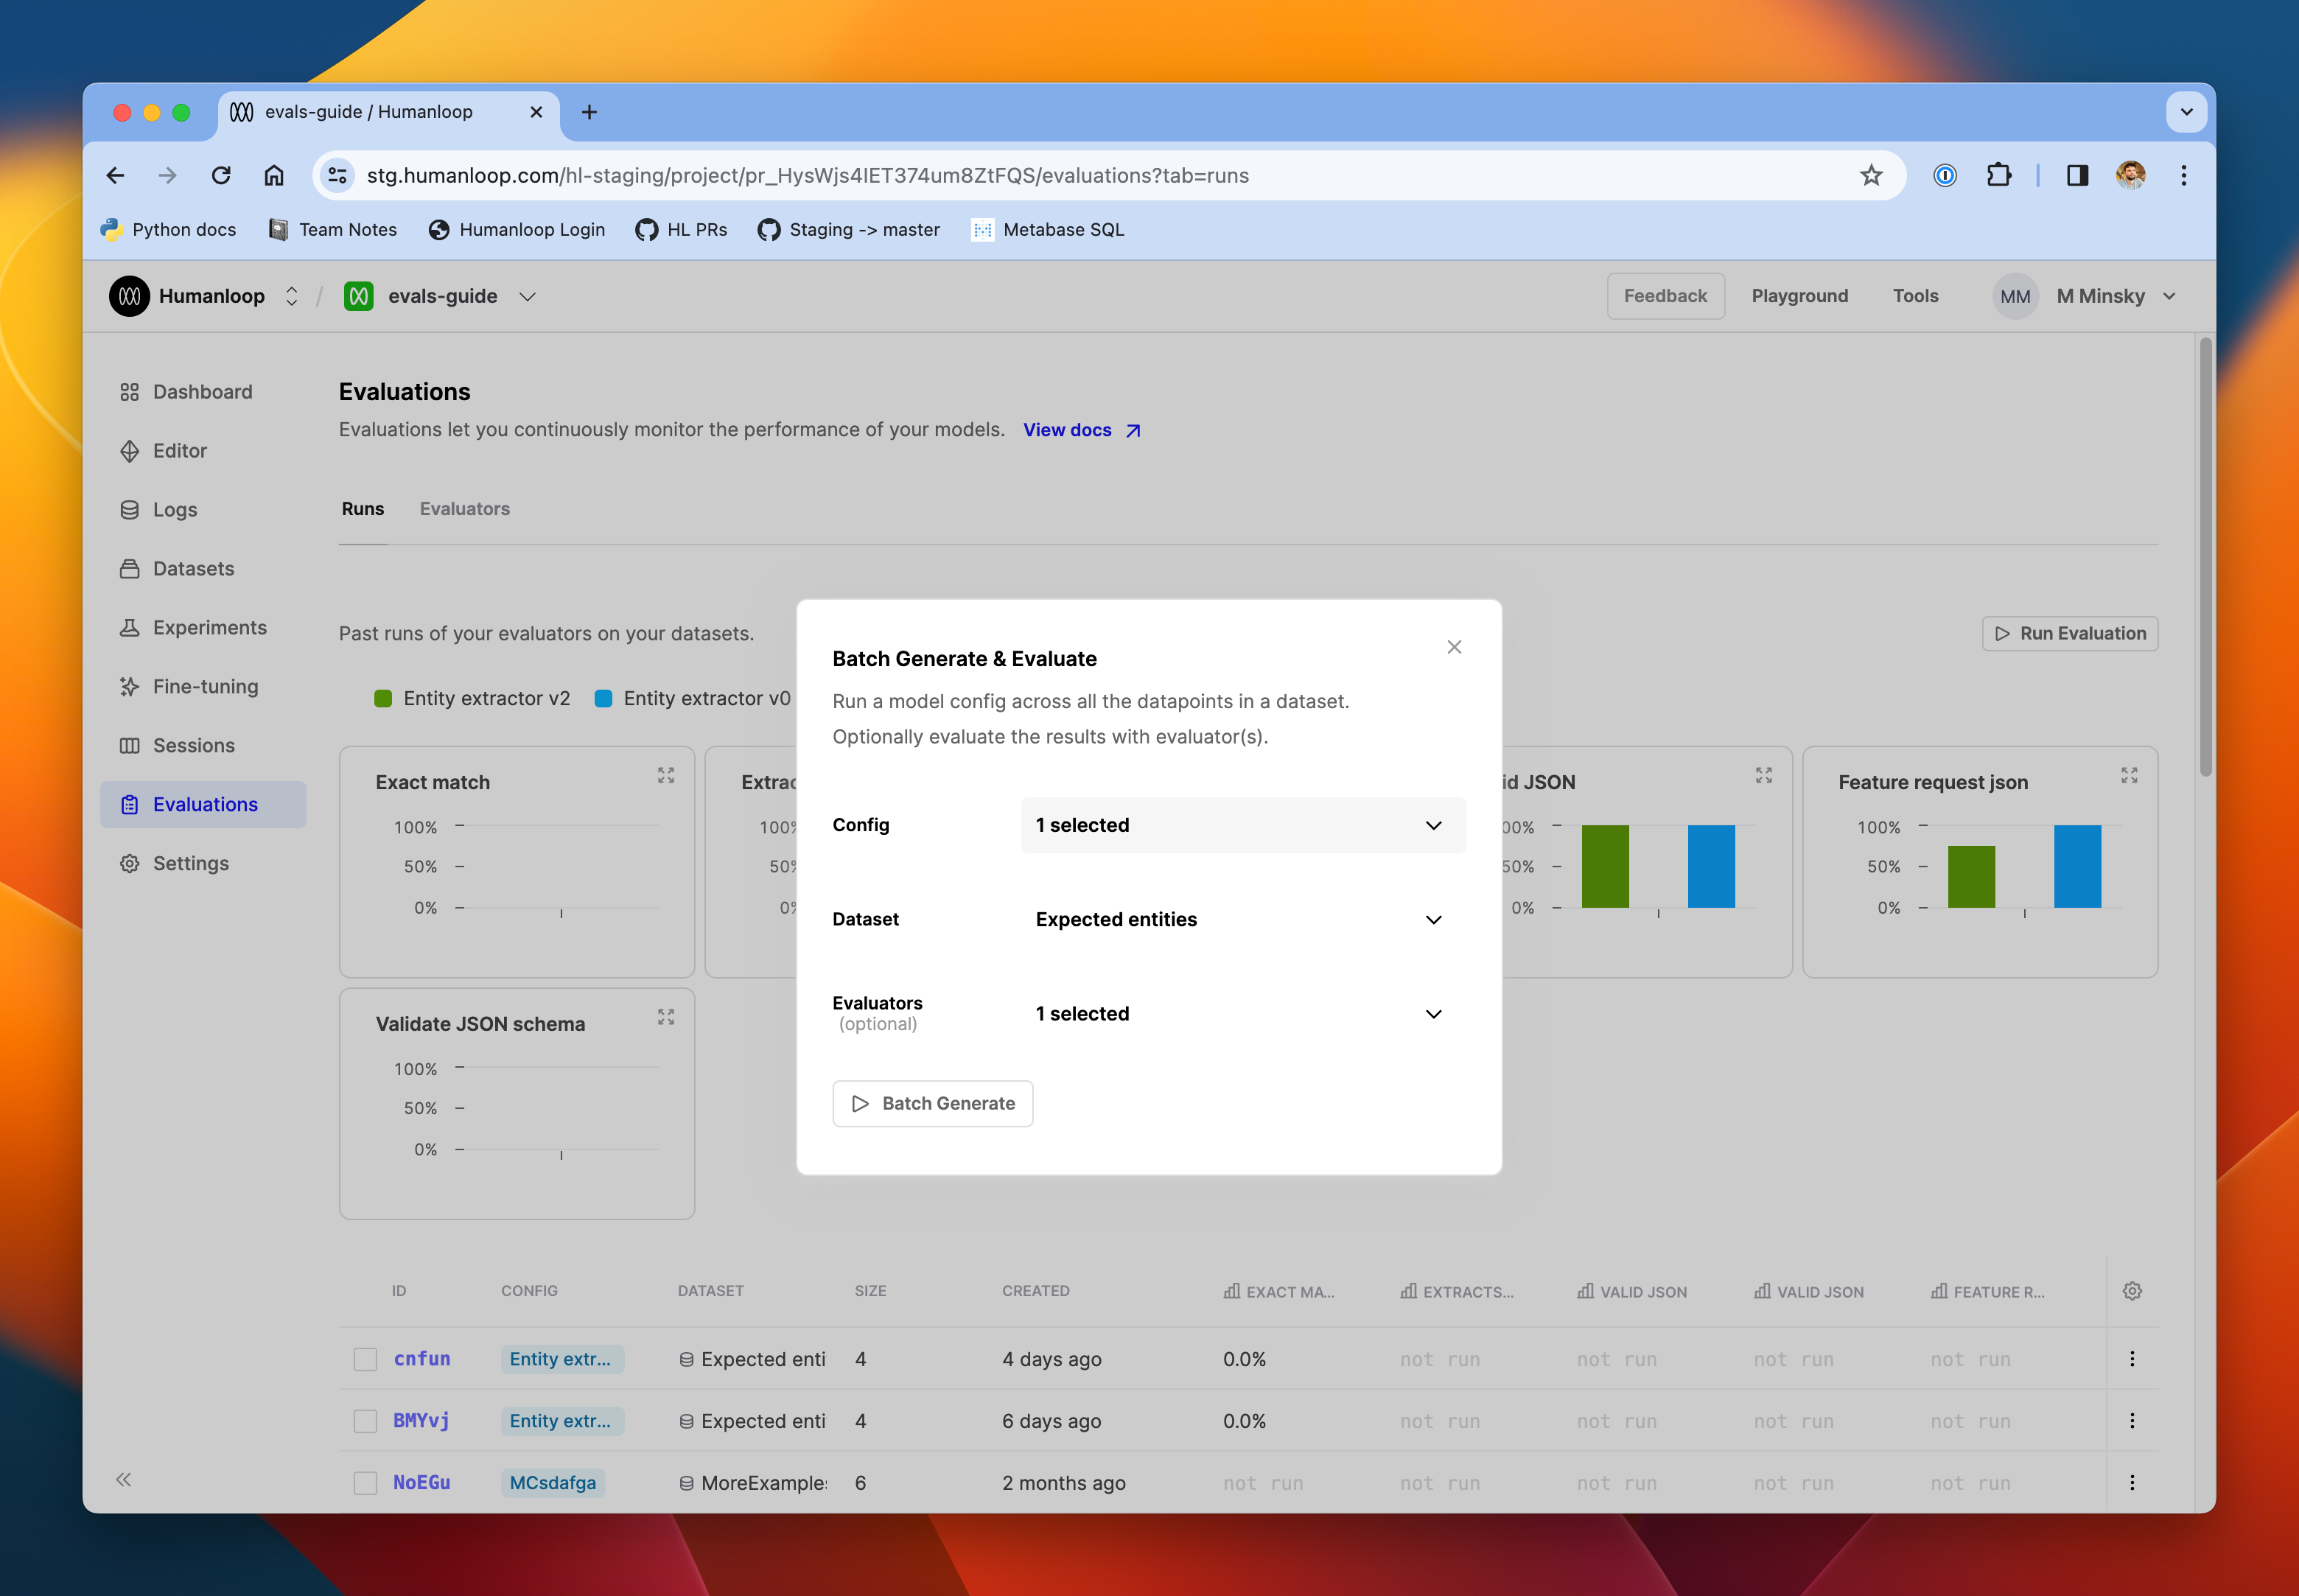Open the browser extensions puzzle icon

pyautogui.click(x=1998, y=176)
